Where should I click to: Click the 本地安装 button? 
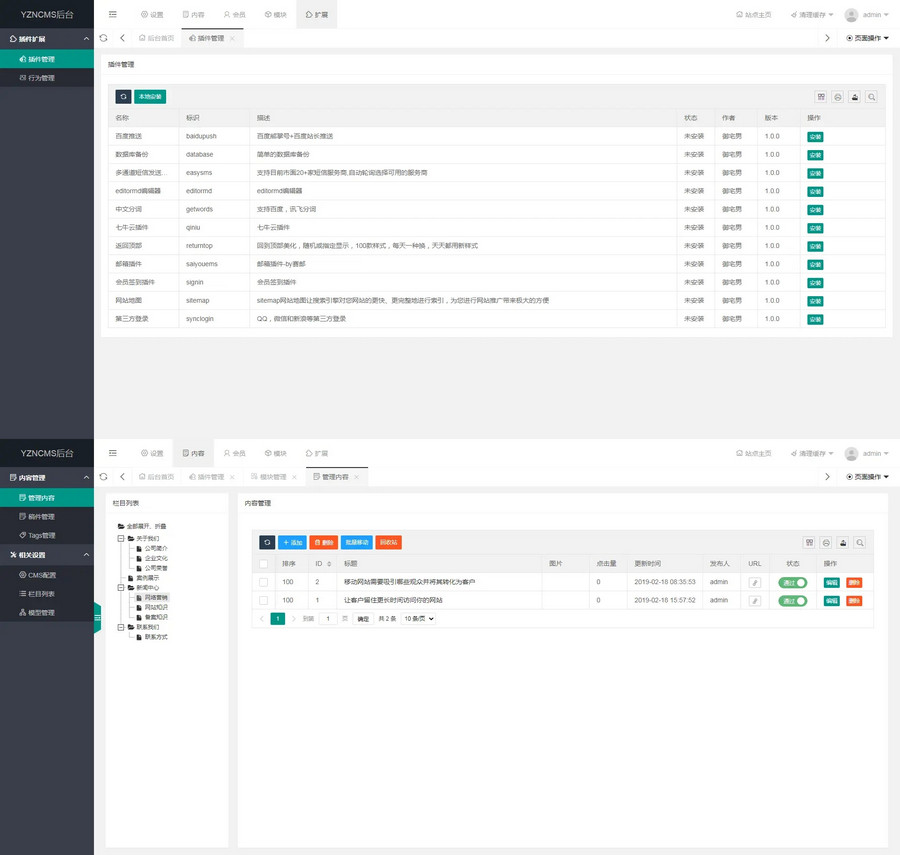[149, 97]
